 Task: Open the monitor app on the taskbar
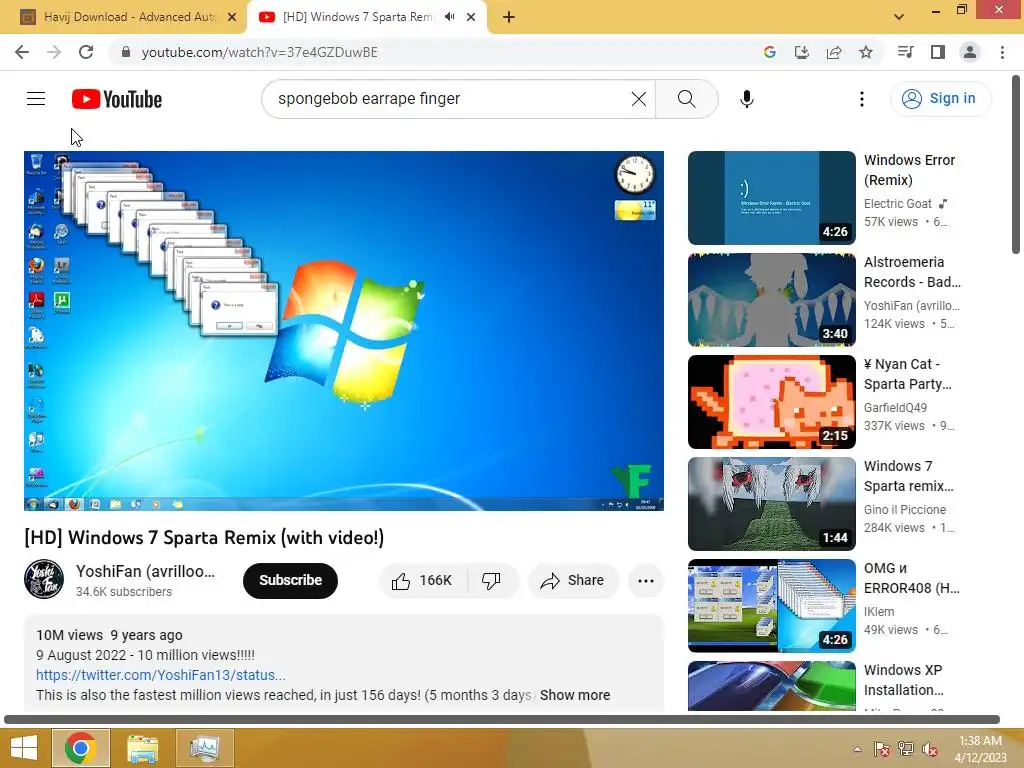pyautogui.click(x=204, y=748)
